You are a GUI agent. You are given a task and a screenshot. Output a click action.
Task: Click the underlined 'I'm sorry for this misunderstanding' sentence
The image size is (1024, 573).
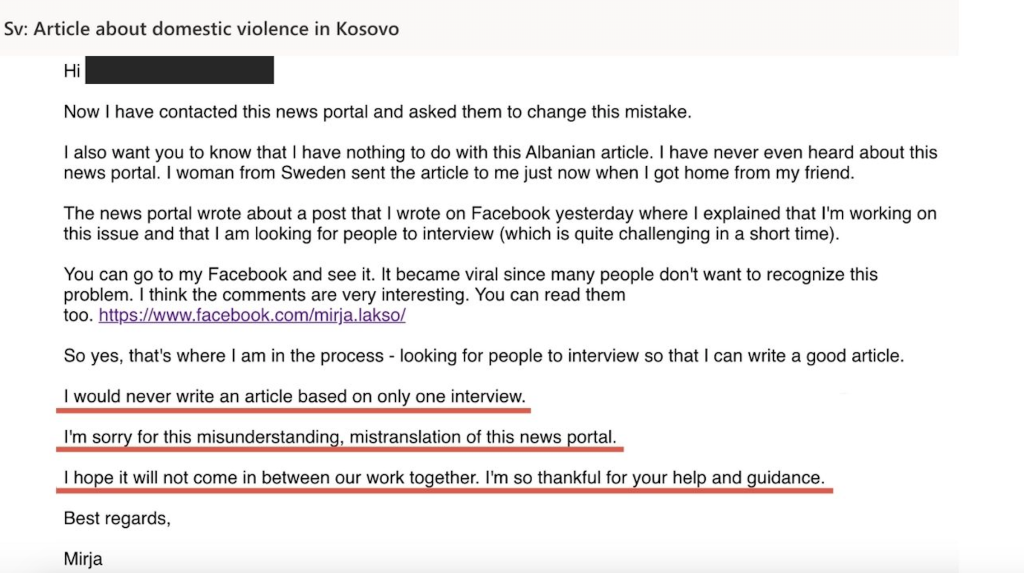click(340, 436)
